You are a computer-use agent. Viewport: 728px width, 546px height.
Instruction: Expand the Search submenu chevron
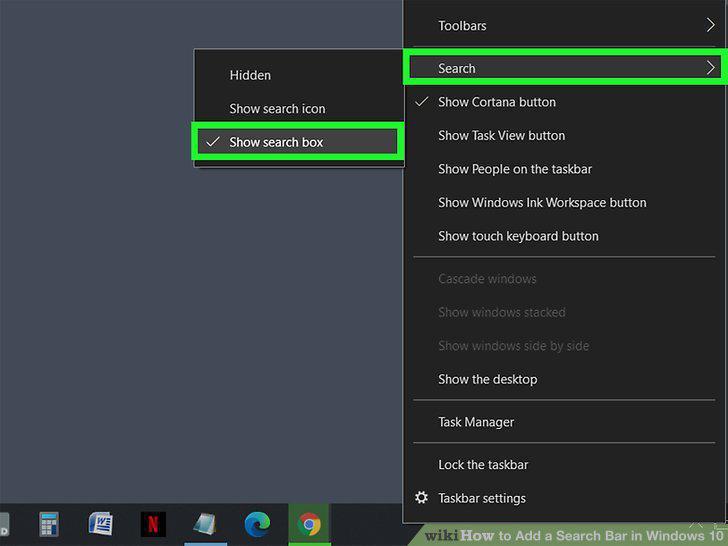pos(710,68)
